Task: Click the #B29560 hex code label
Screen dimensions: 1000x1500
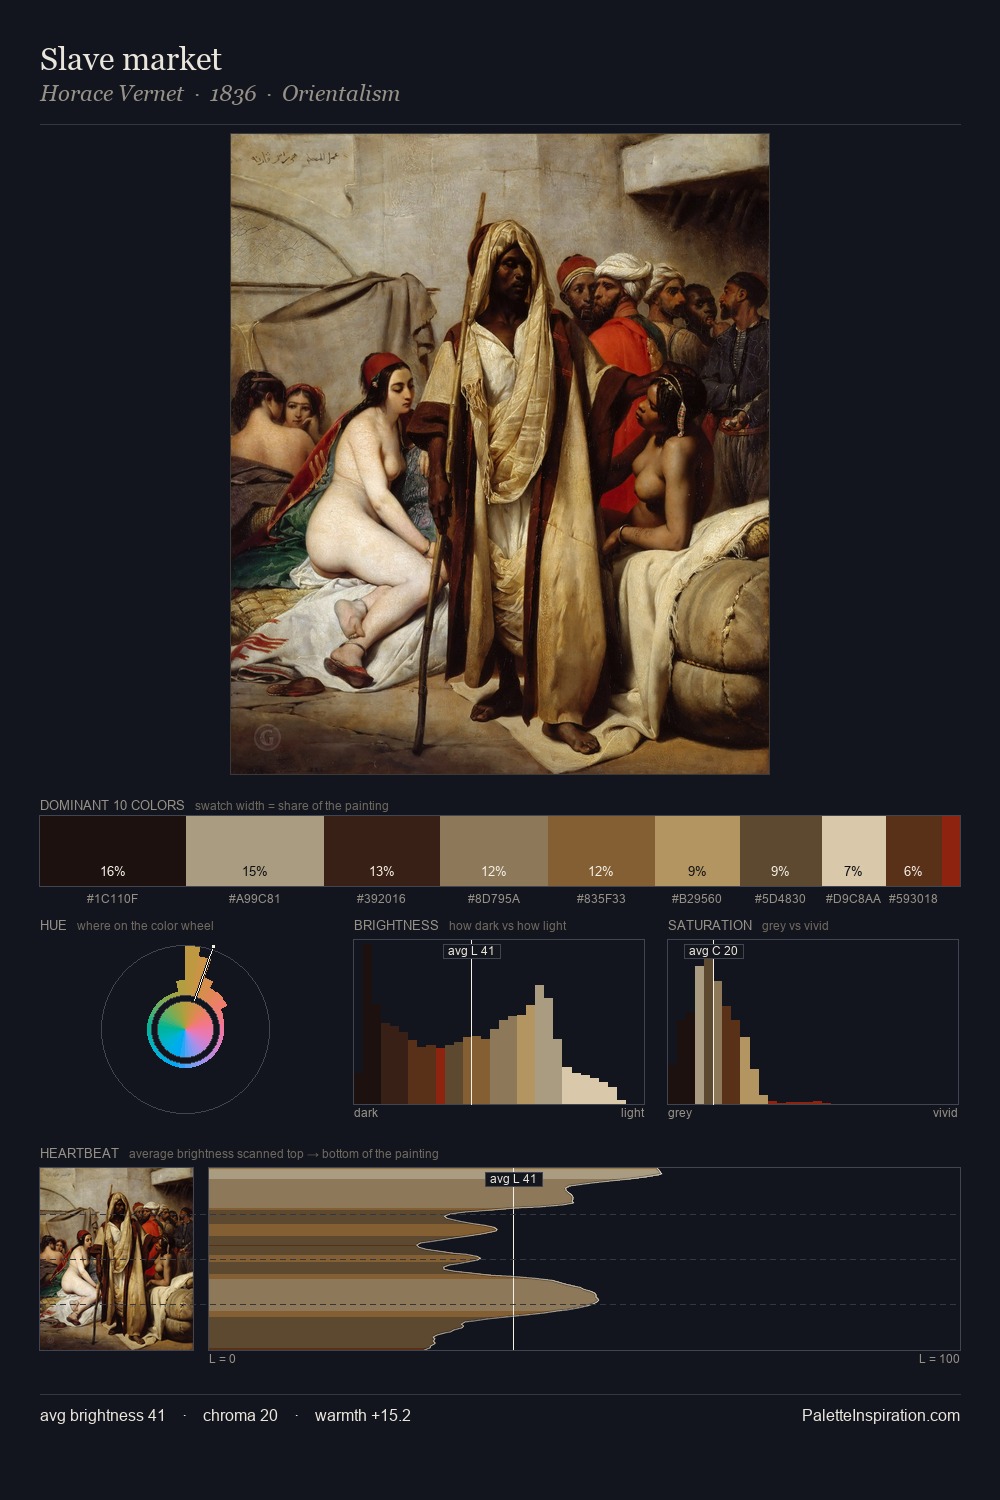Action: (697, 898)
